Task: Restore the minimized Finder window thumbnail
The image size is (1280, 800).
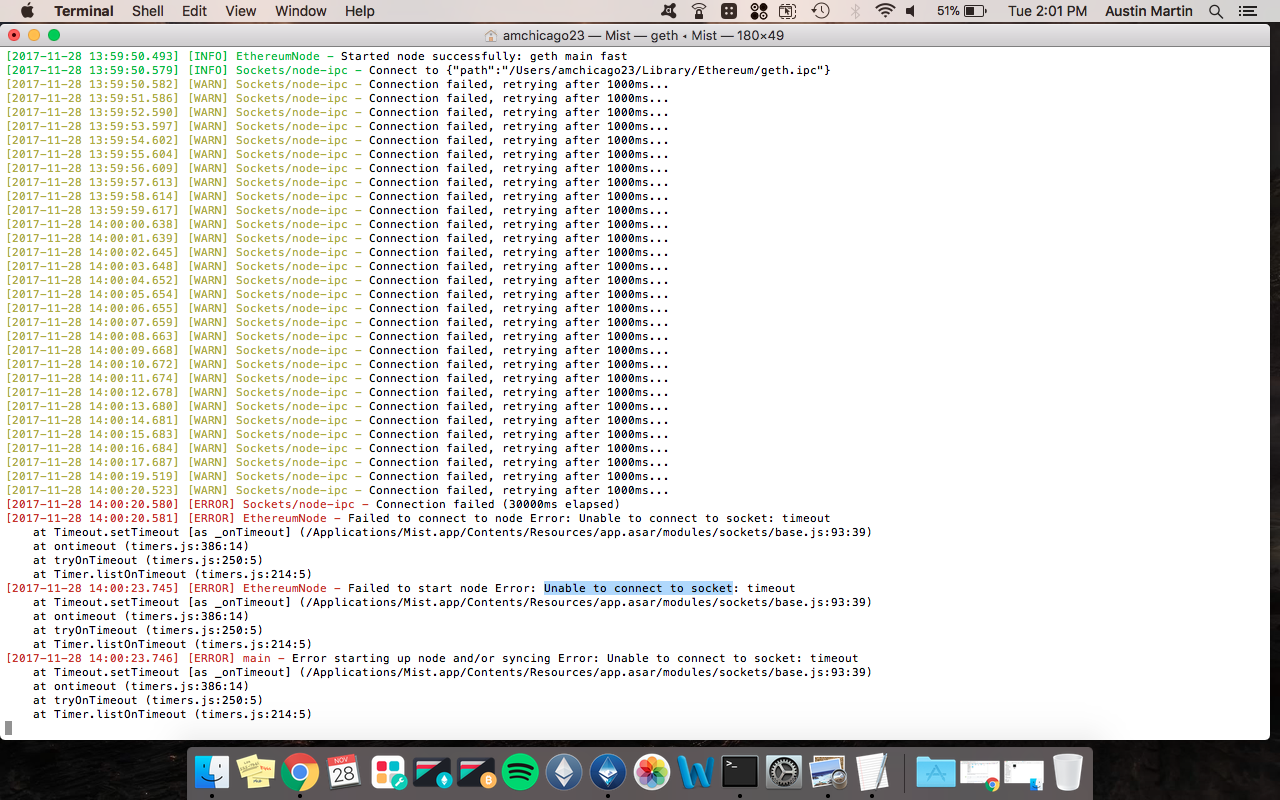Action: (1024, 771)
